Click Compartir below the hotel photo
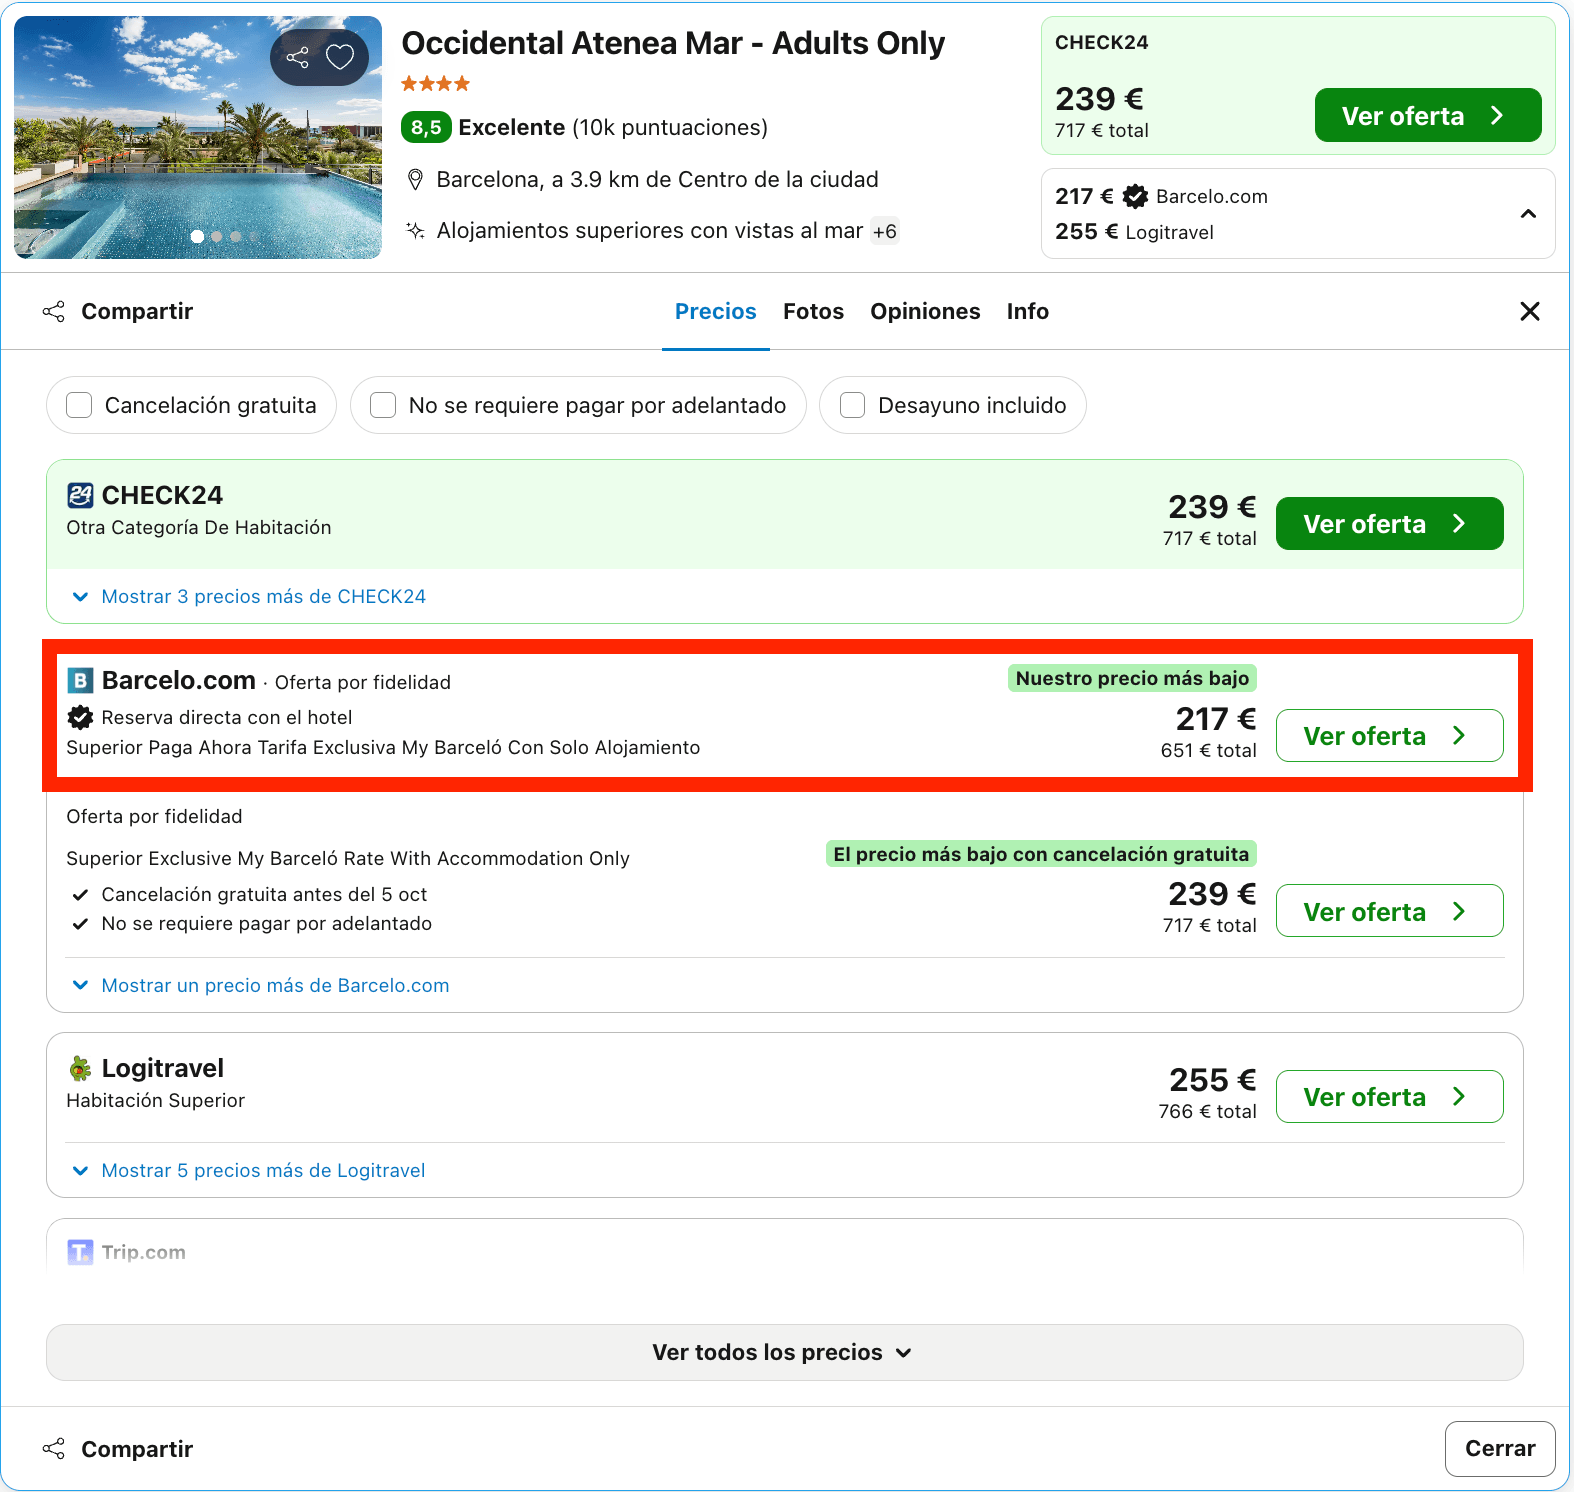Screen dimensions: 1574x1492 pyautogui.click(x=118, y=311)
